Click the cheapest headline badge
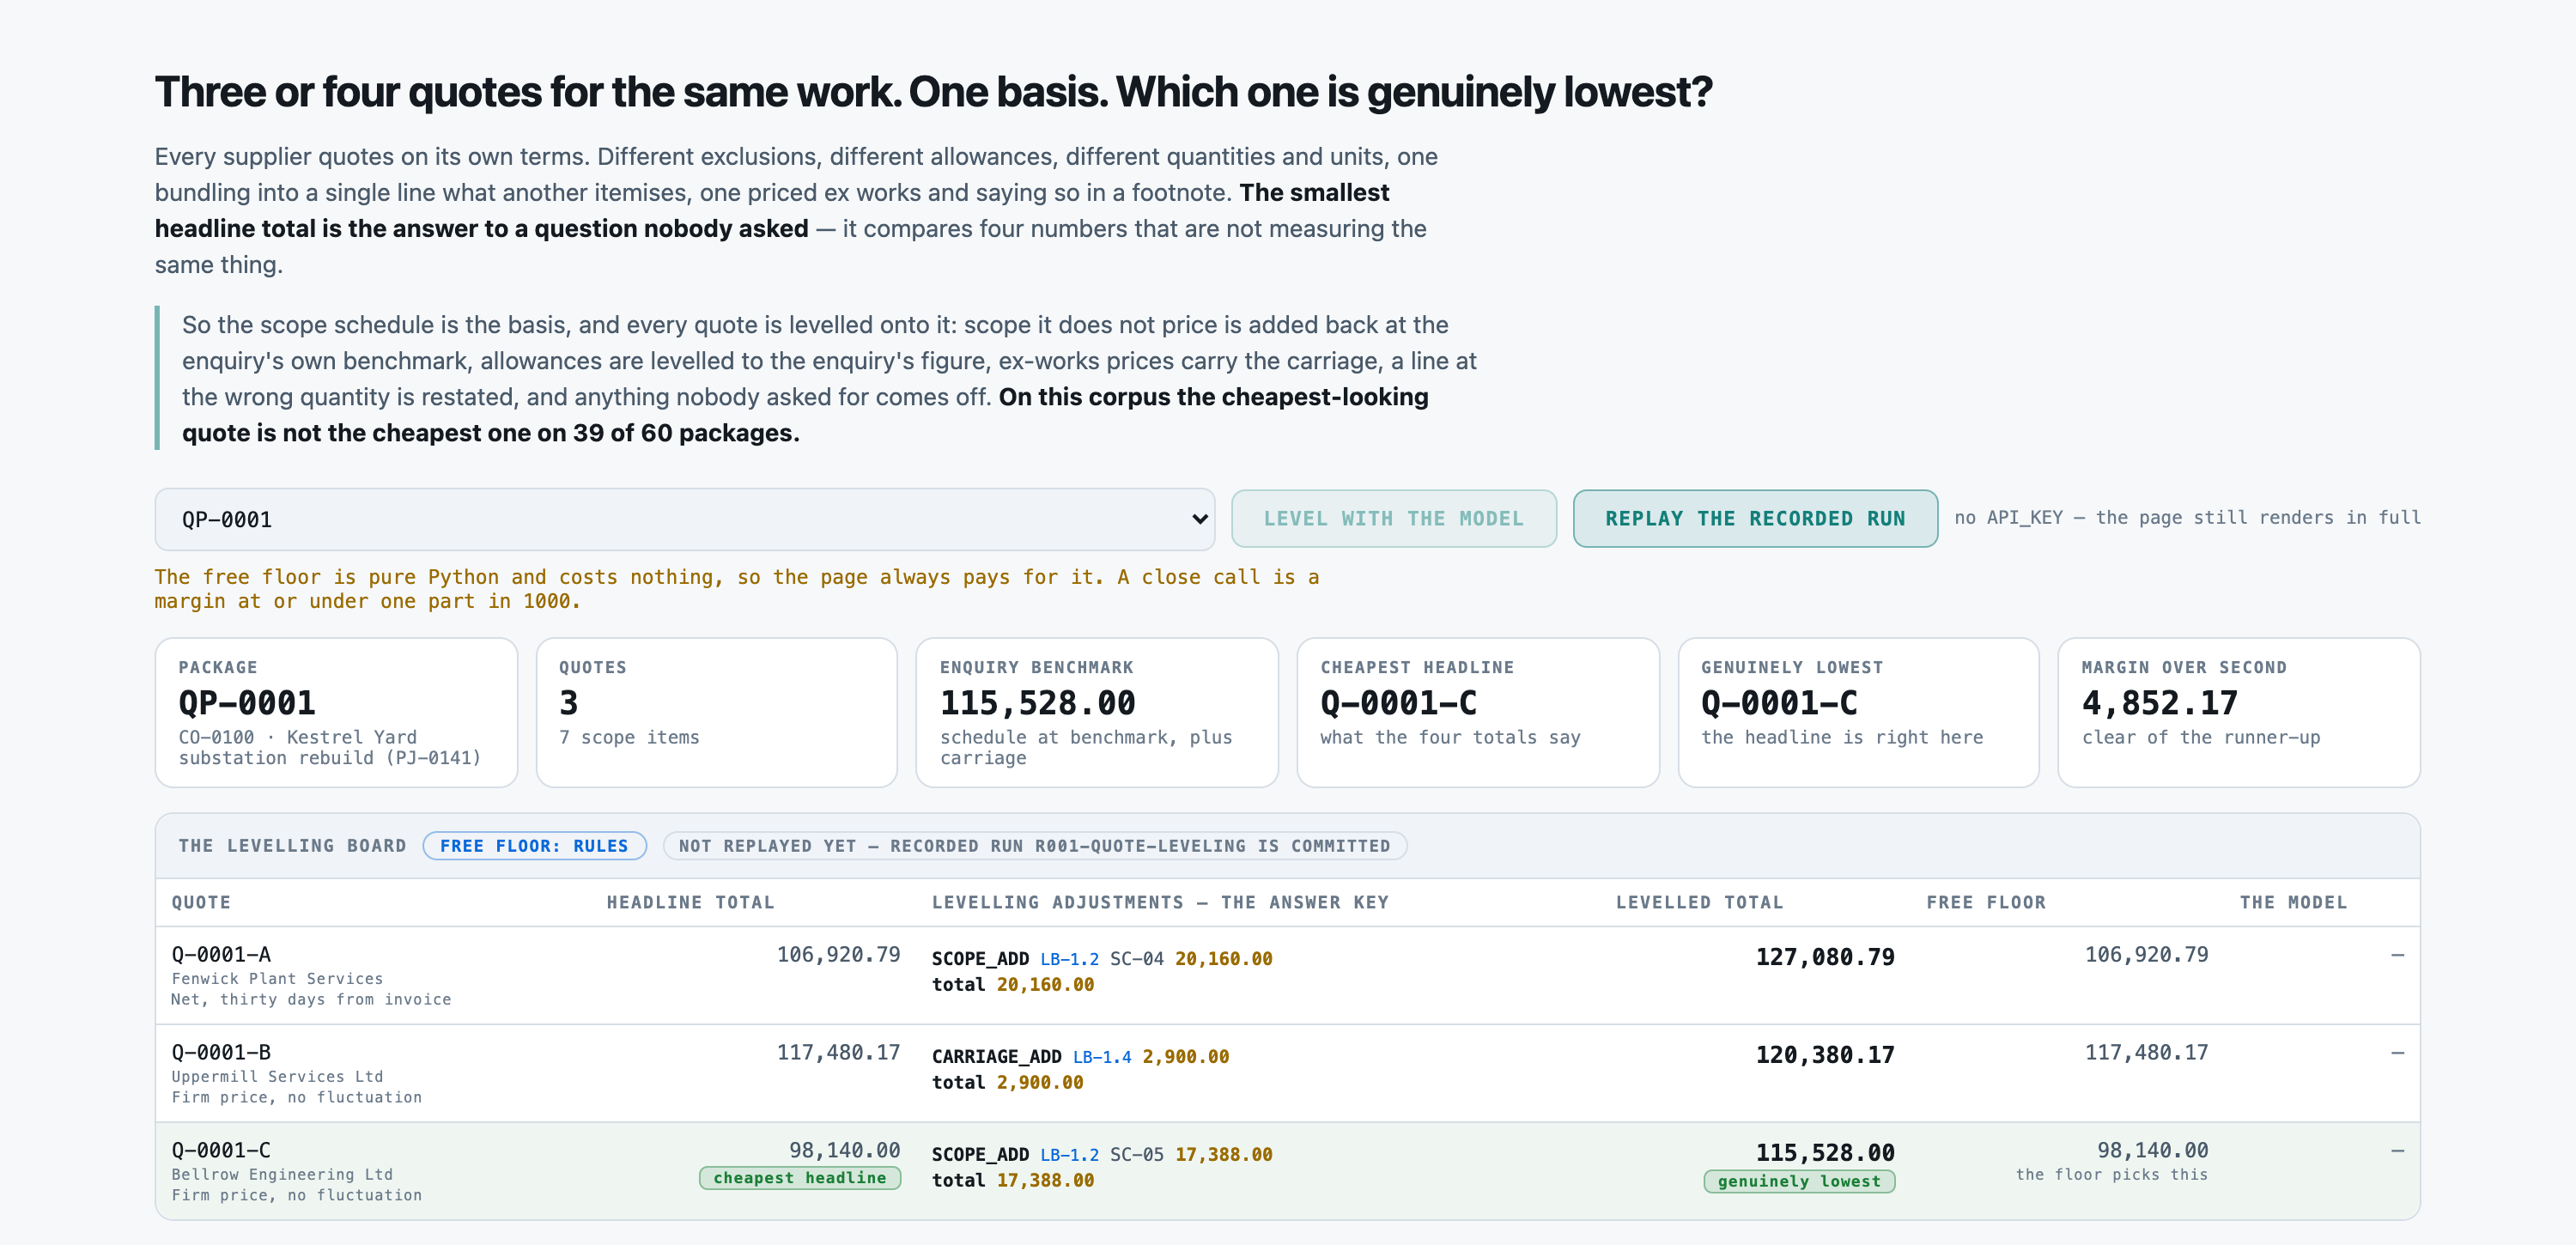 799,1178
